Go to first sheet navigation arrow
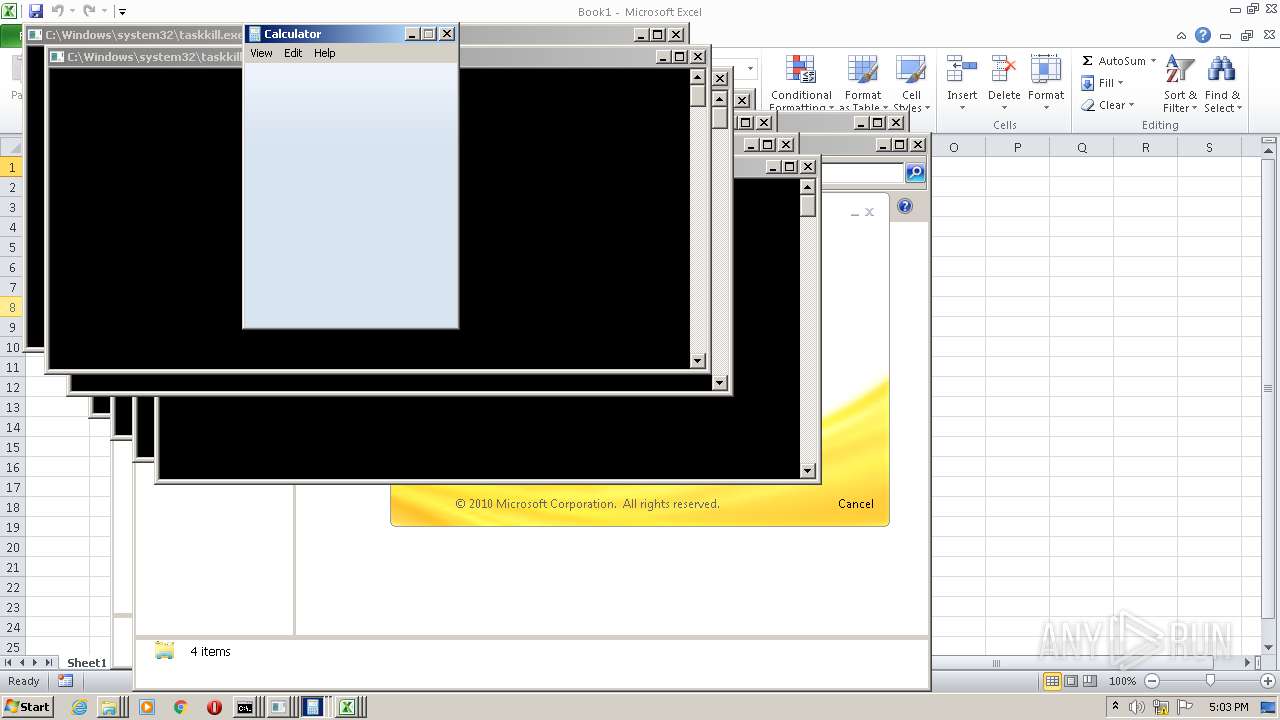This screenshot has height=720, width=1280. (x=9, y=662)
